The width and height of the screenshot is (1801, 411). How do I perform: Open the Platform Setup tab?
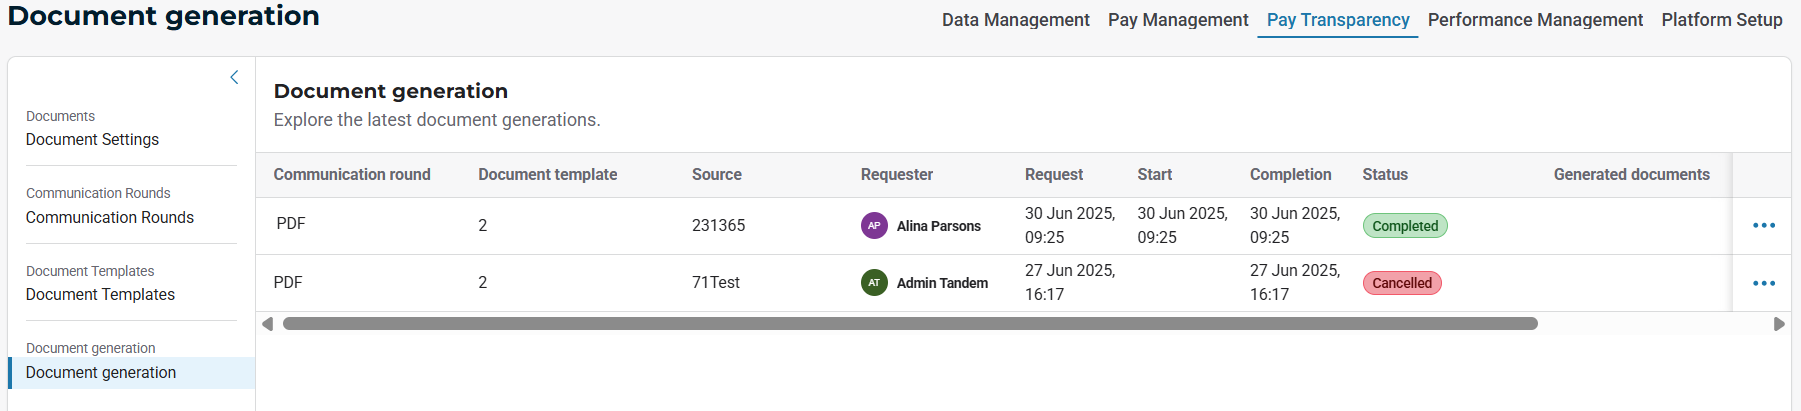coord(1721,20)
